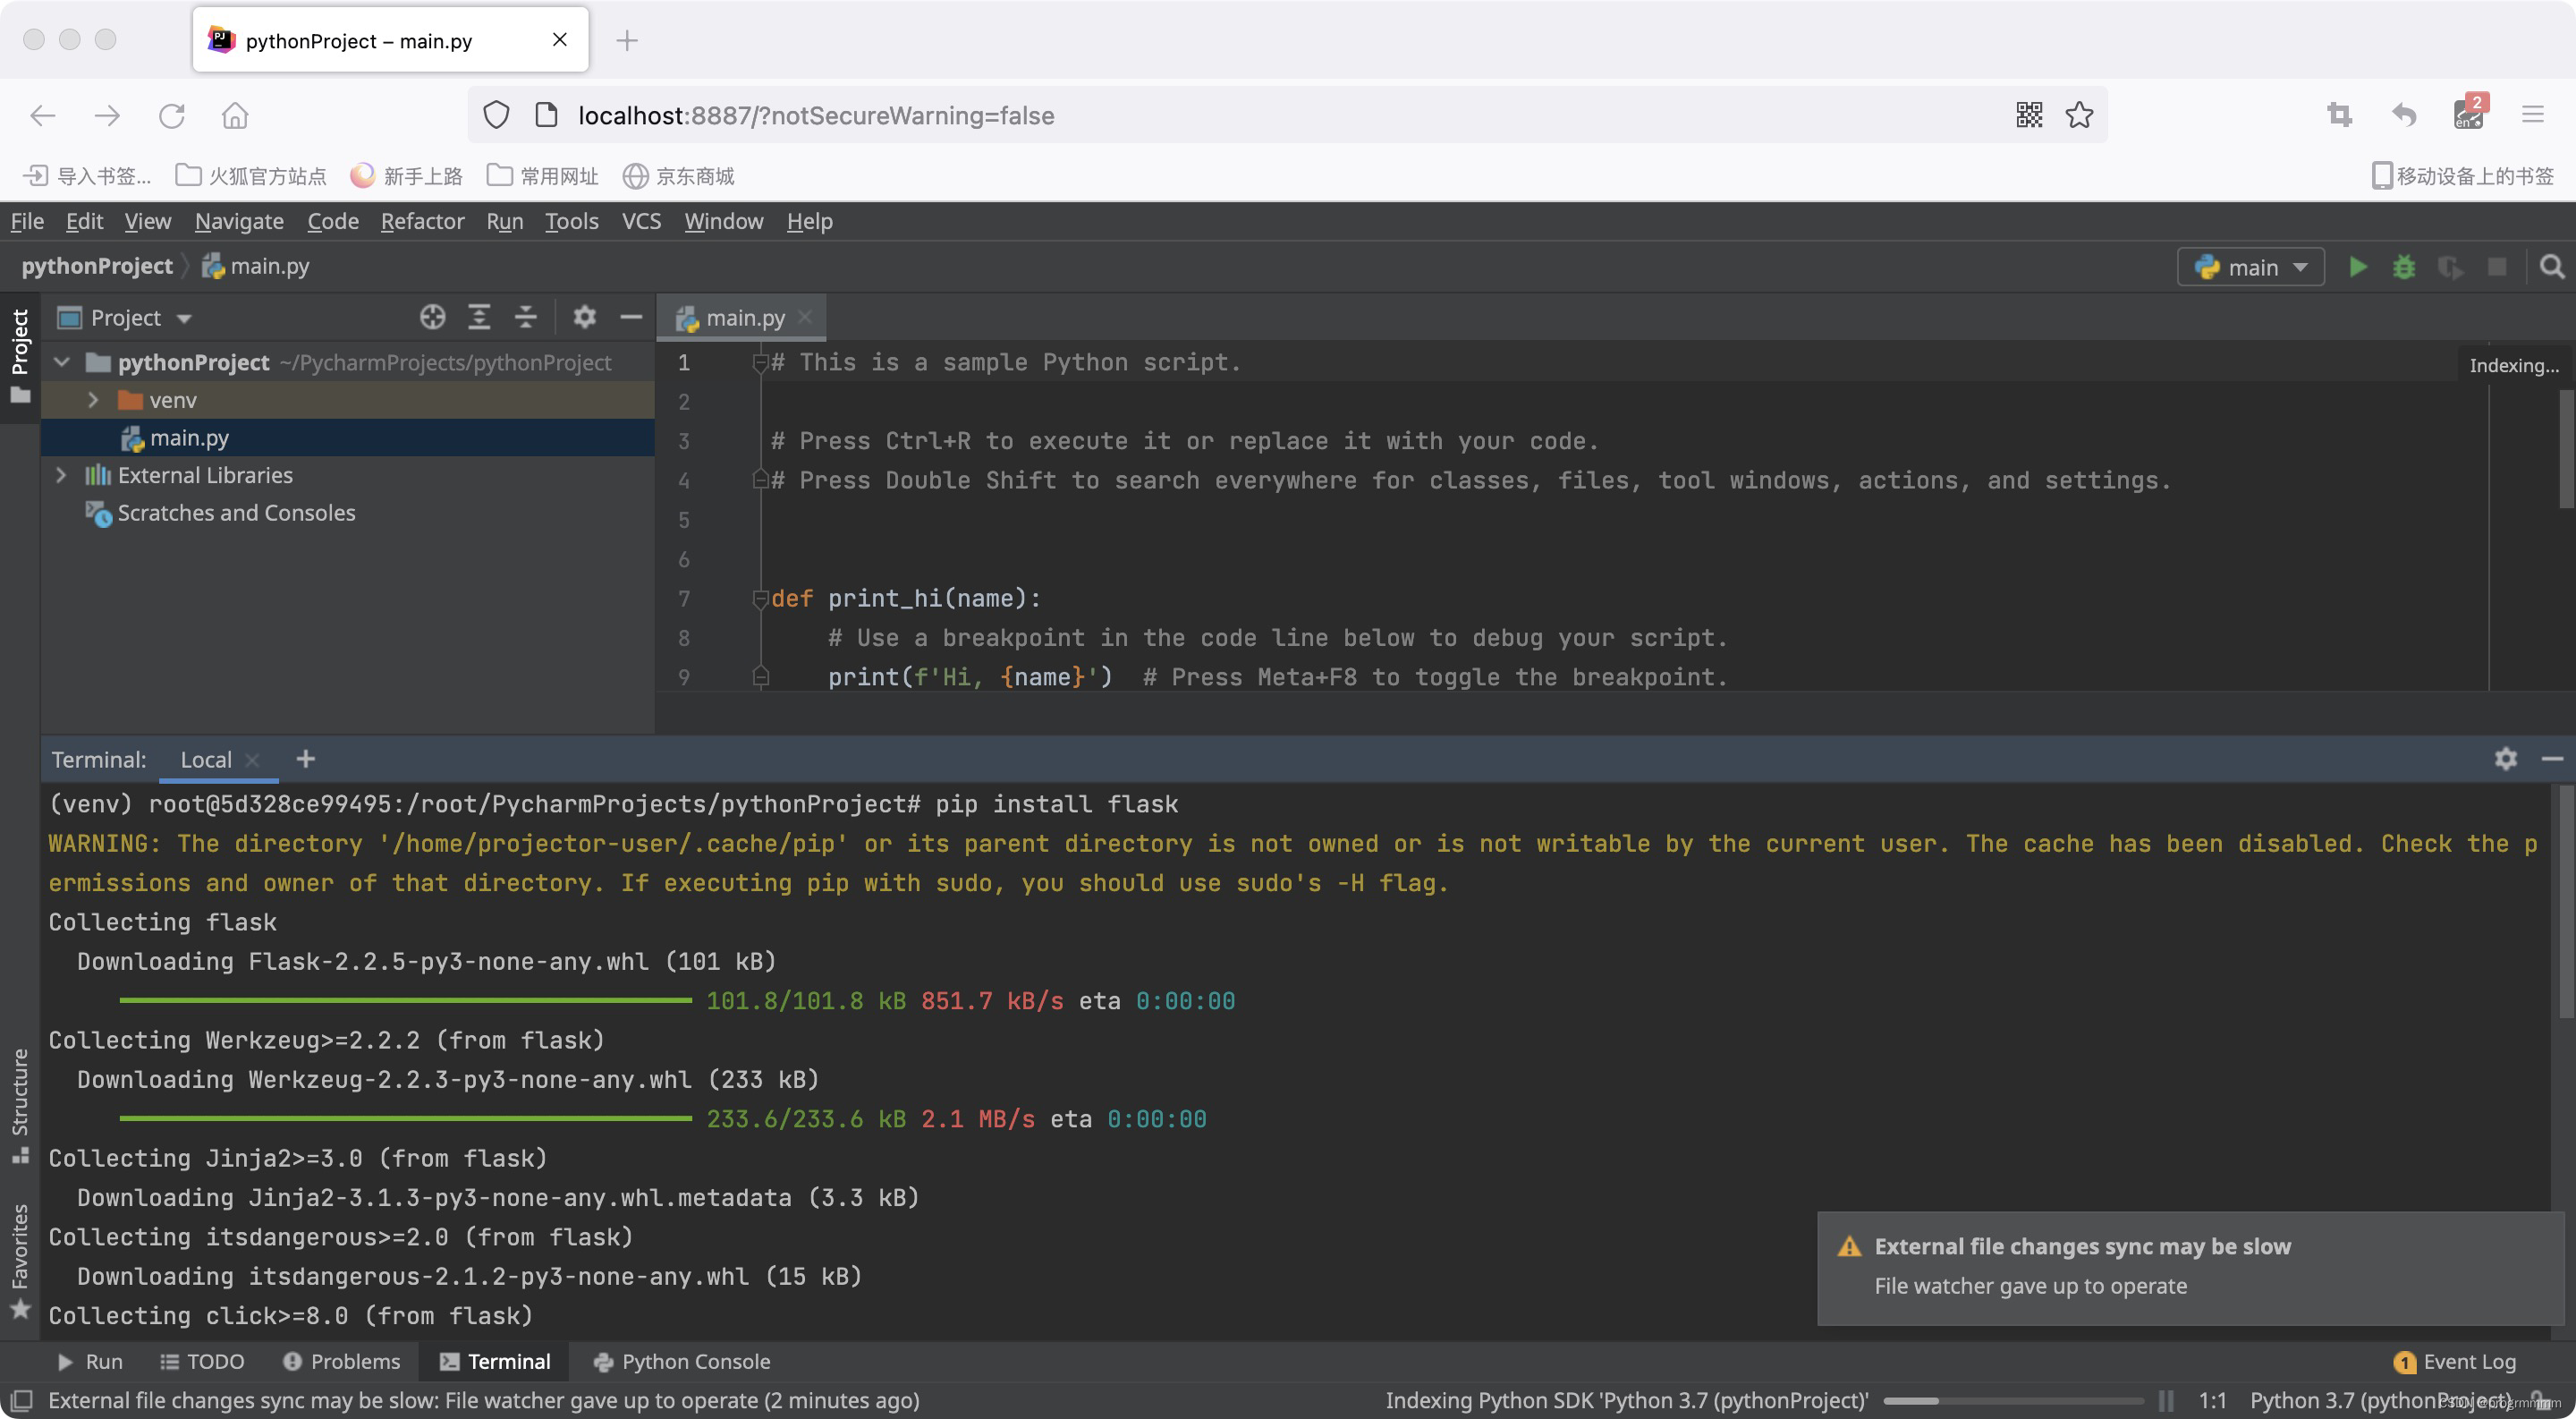Pause the indexing progress bar

click(x=2165, y=1400)
